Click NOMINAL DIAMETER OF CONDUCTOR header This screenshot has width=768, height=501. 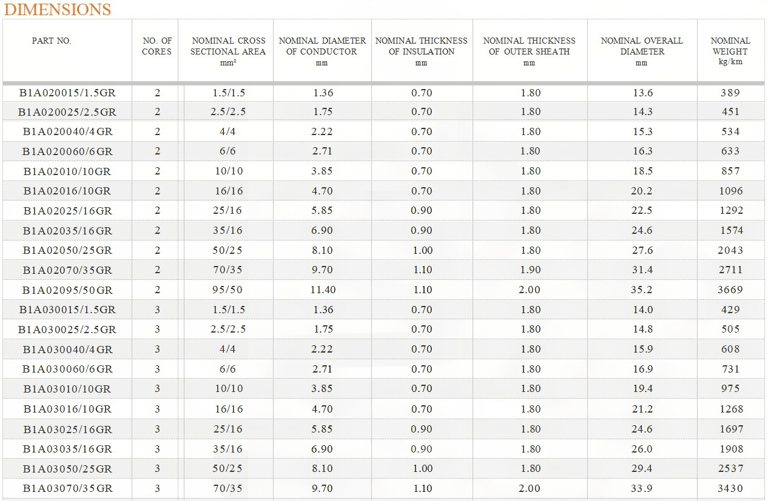(x=322, y=51)
